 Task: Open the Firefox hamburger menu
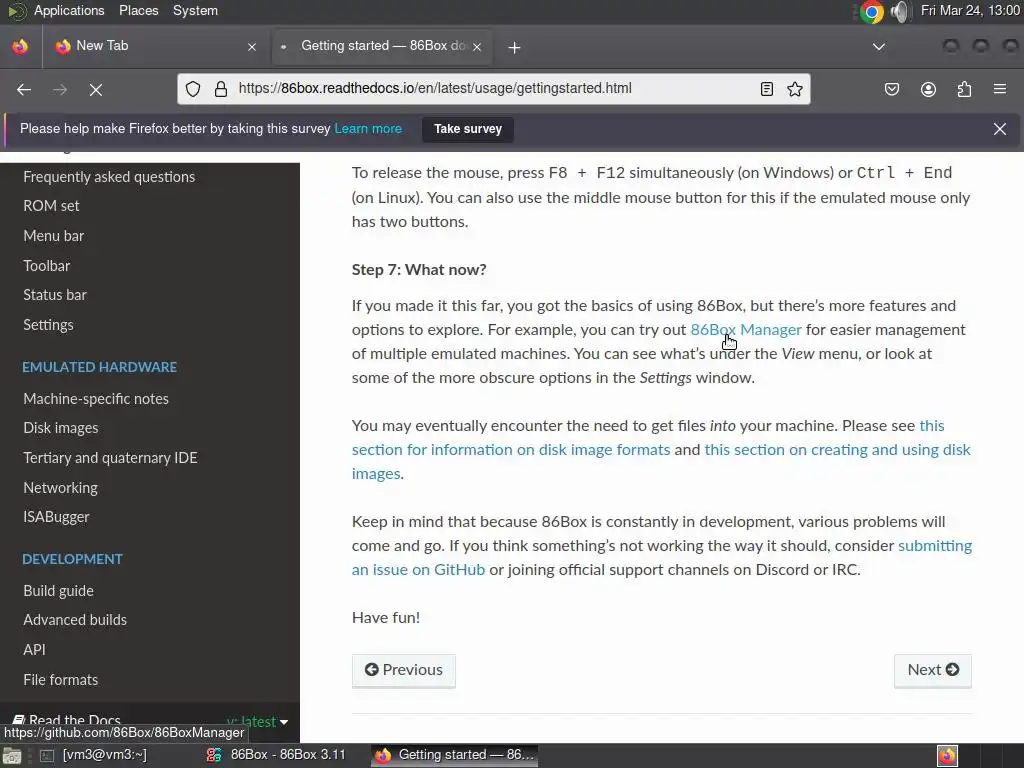(1000, 89)
